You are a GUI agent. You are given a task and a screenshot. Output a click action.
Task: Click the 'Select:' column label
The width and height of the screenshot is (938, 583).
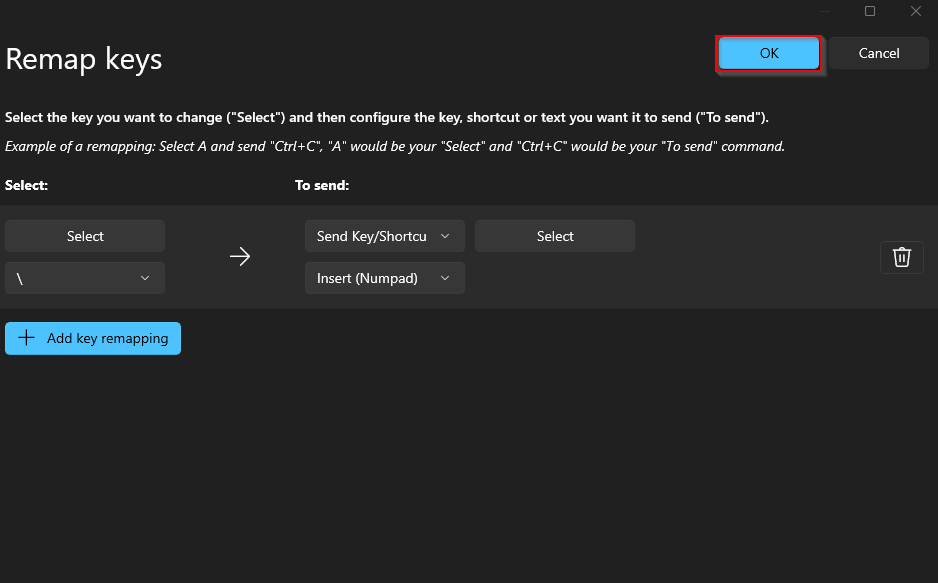26,185
